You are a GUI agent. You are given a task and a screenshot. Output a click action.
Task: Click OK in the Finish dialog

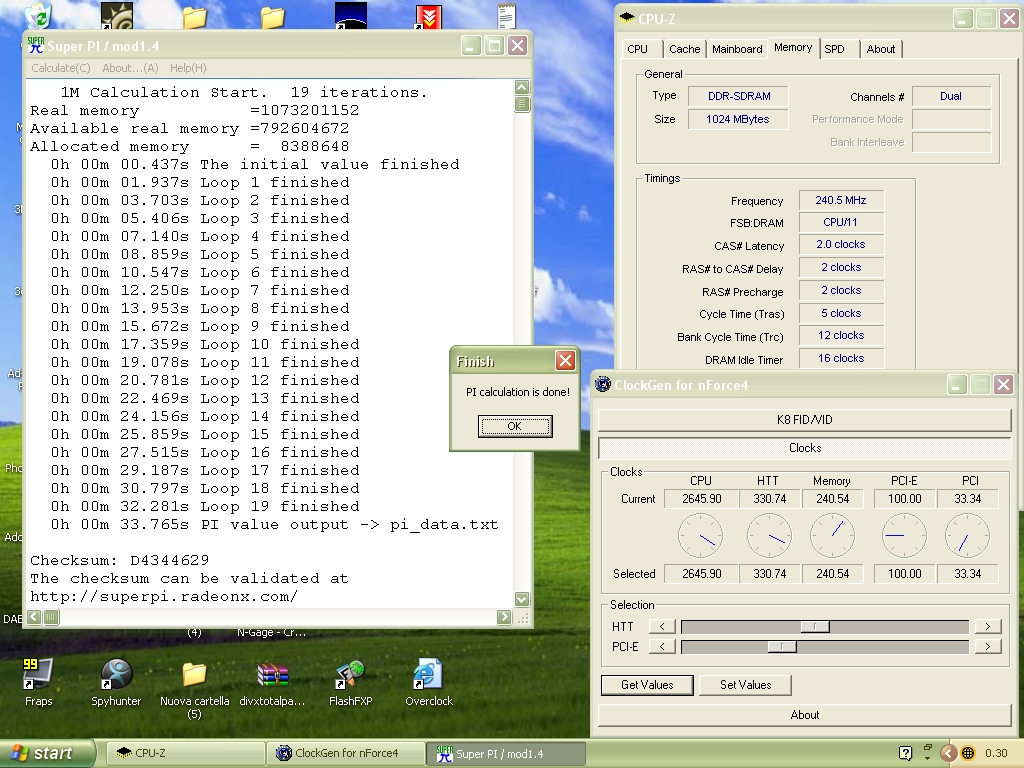pos(515,426)
